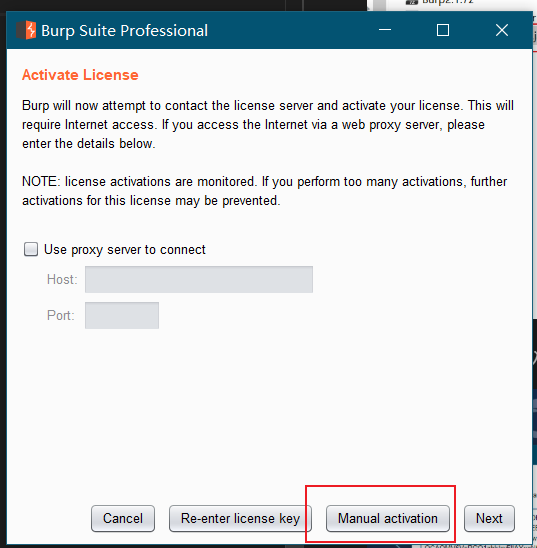537x548 pixels.
Task: Click the 'Burp will now attempt' description text
Action: [268, 125]
